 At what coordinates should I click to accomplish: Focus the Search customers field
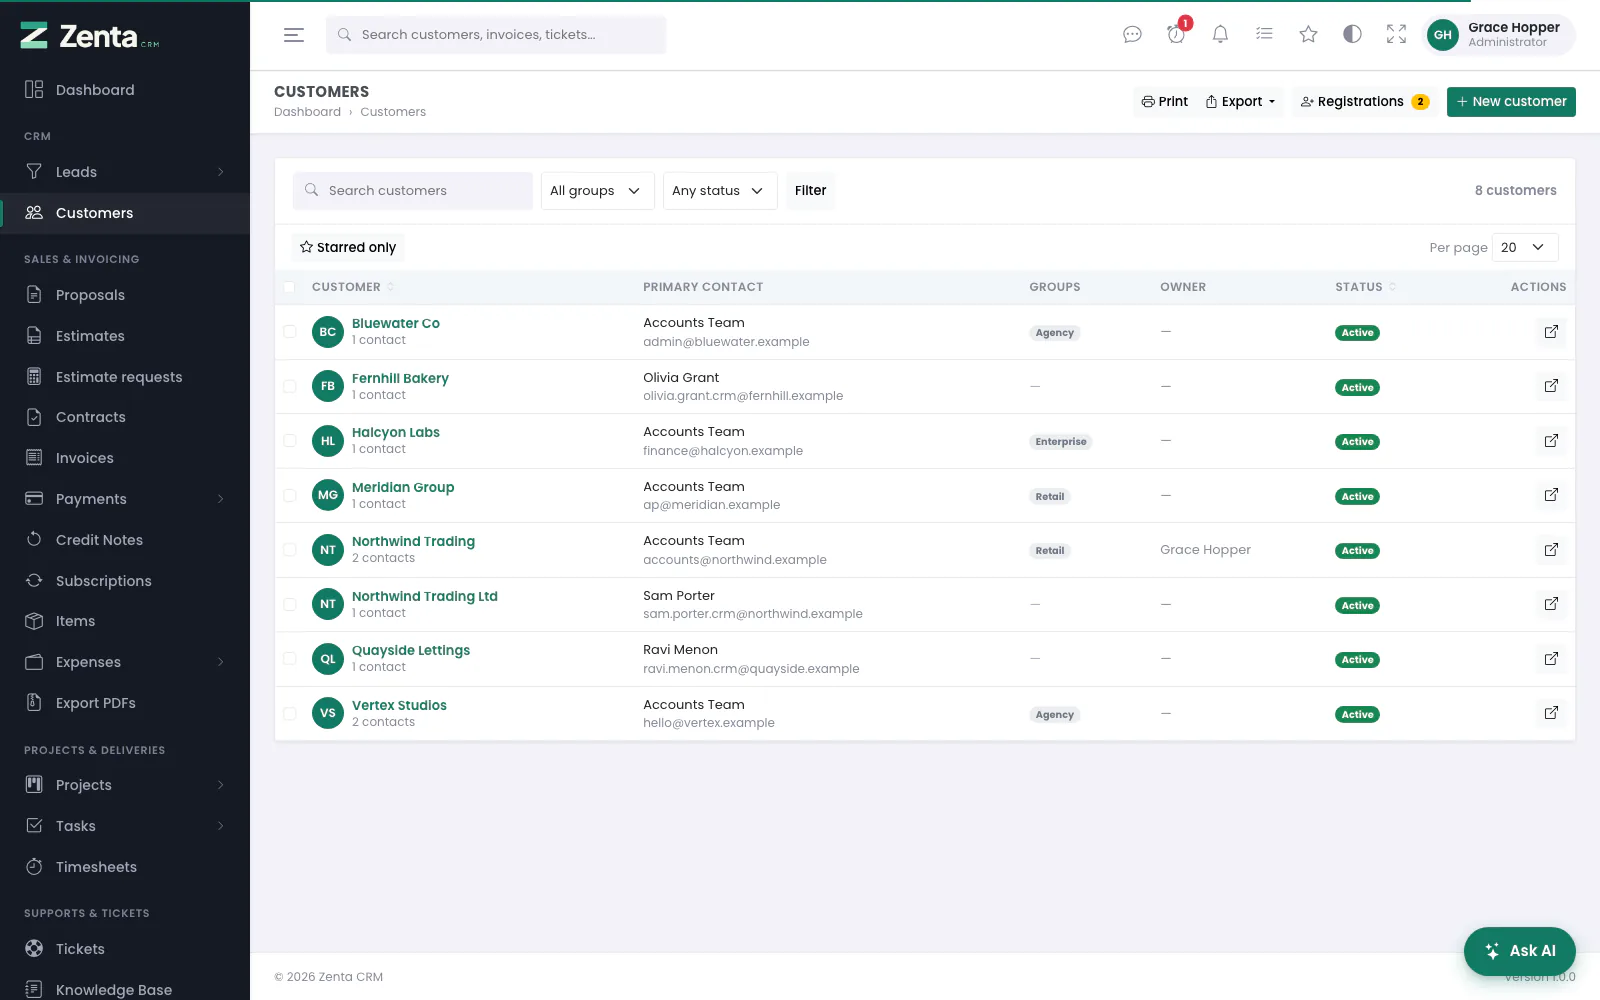(x=413, y=191)
